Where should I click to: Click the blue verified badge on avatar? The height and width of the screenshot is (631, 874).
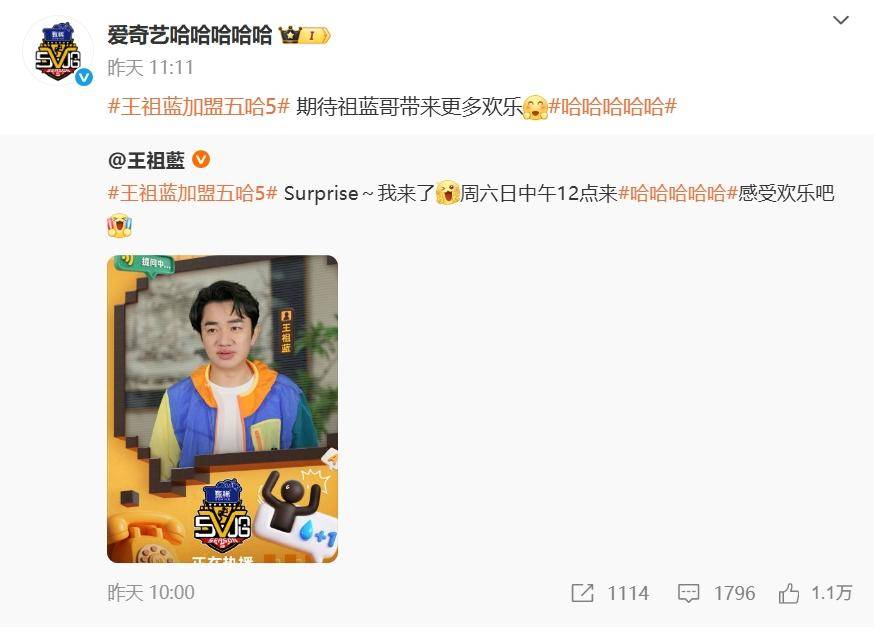coord(84,77)
